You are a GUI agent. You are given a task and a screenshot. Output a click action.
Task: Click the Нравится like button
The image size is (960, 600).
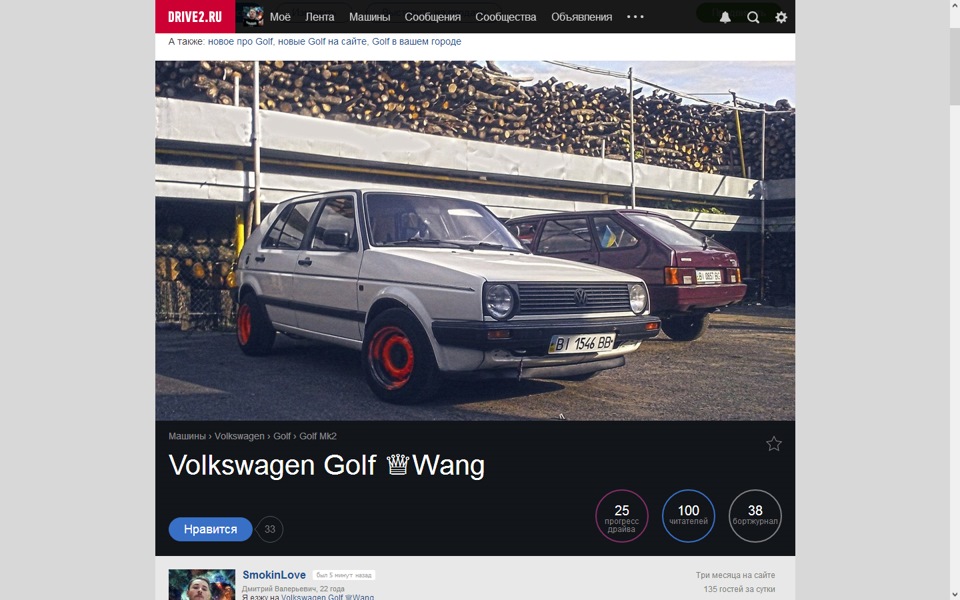(210, 529)
